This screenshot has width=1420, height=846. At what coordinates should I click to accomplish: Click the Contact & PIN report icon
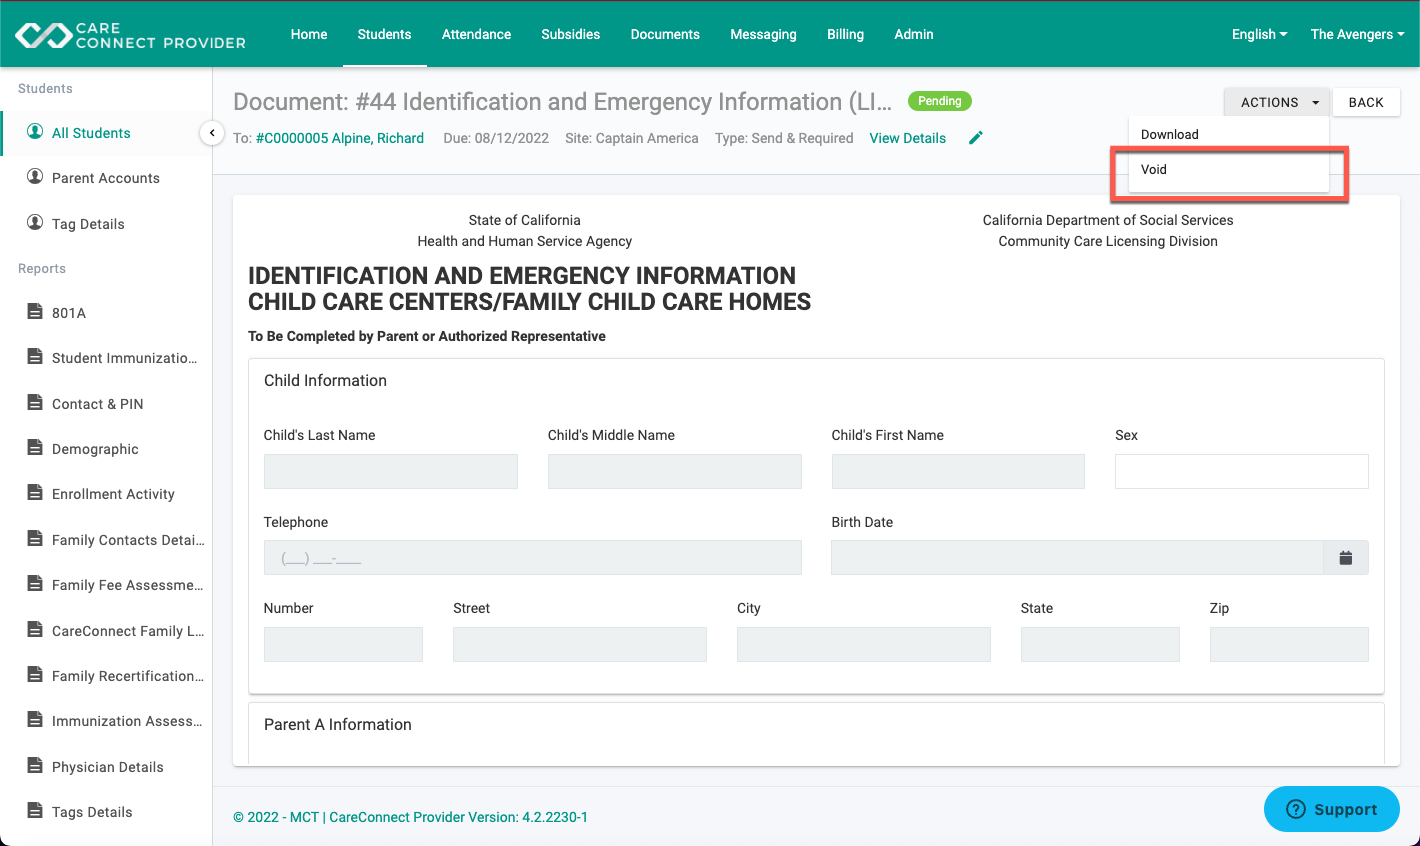35,403
